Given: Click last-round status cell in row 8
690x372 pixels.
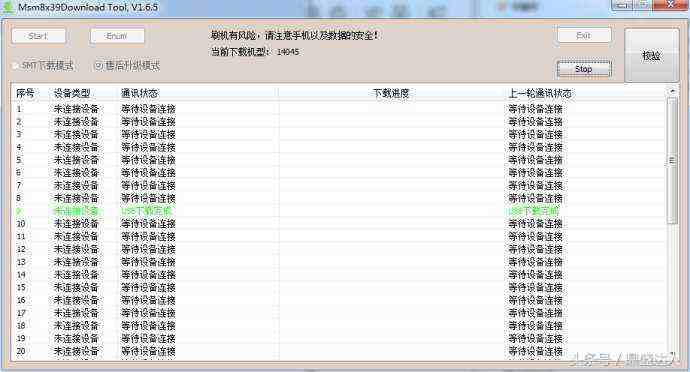Looking at the screenshot, I should coord(536,198).
